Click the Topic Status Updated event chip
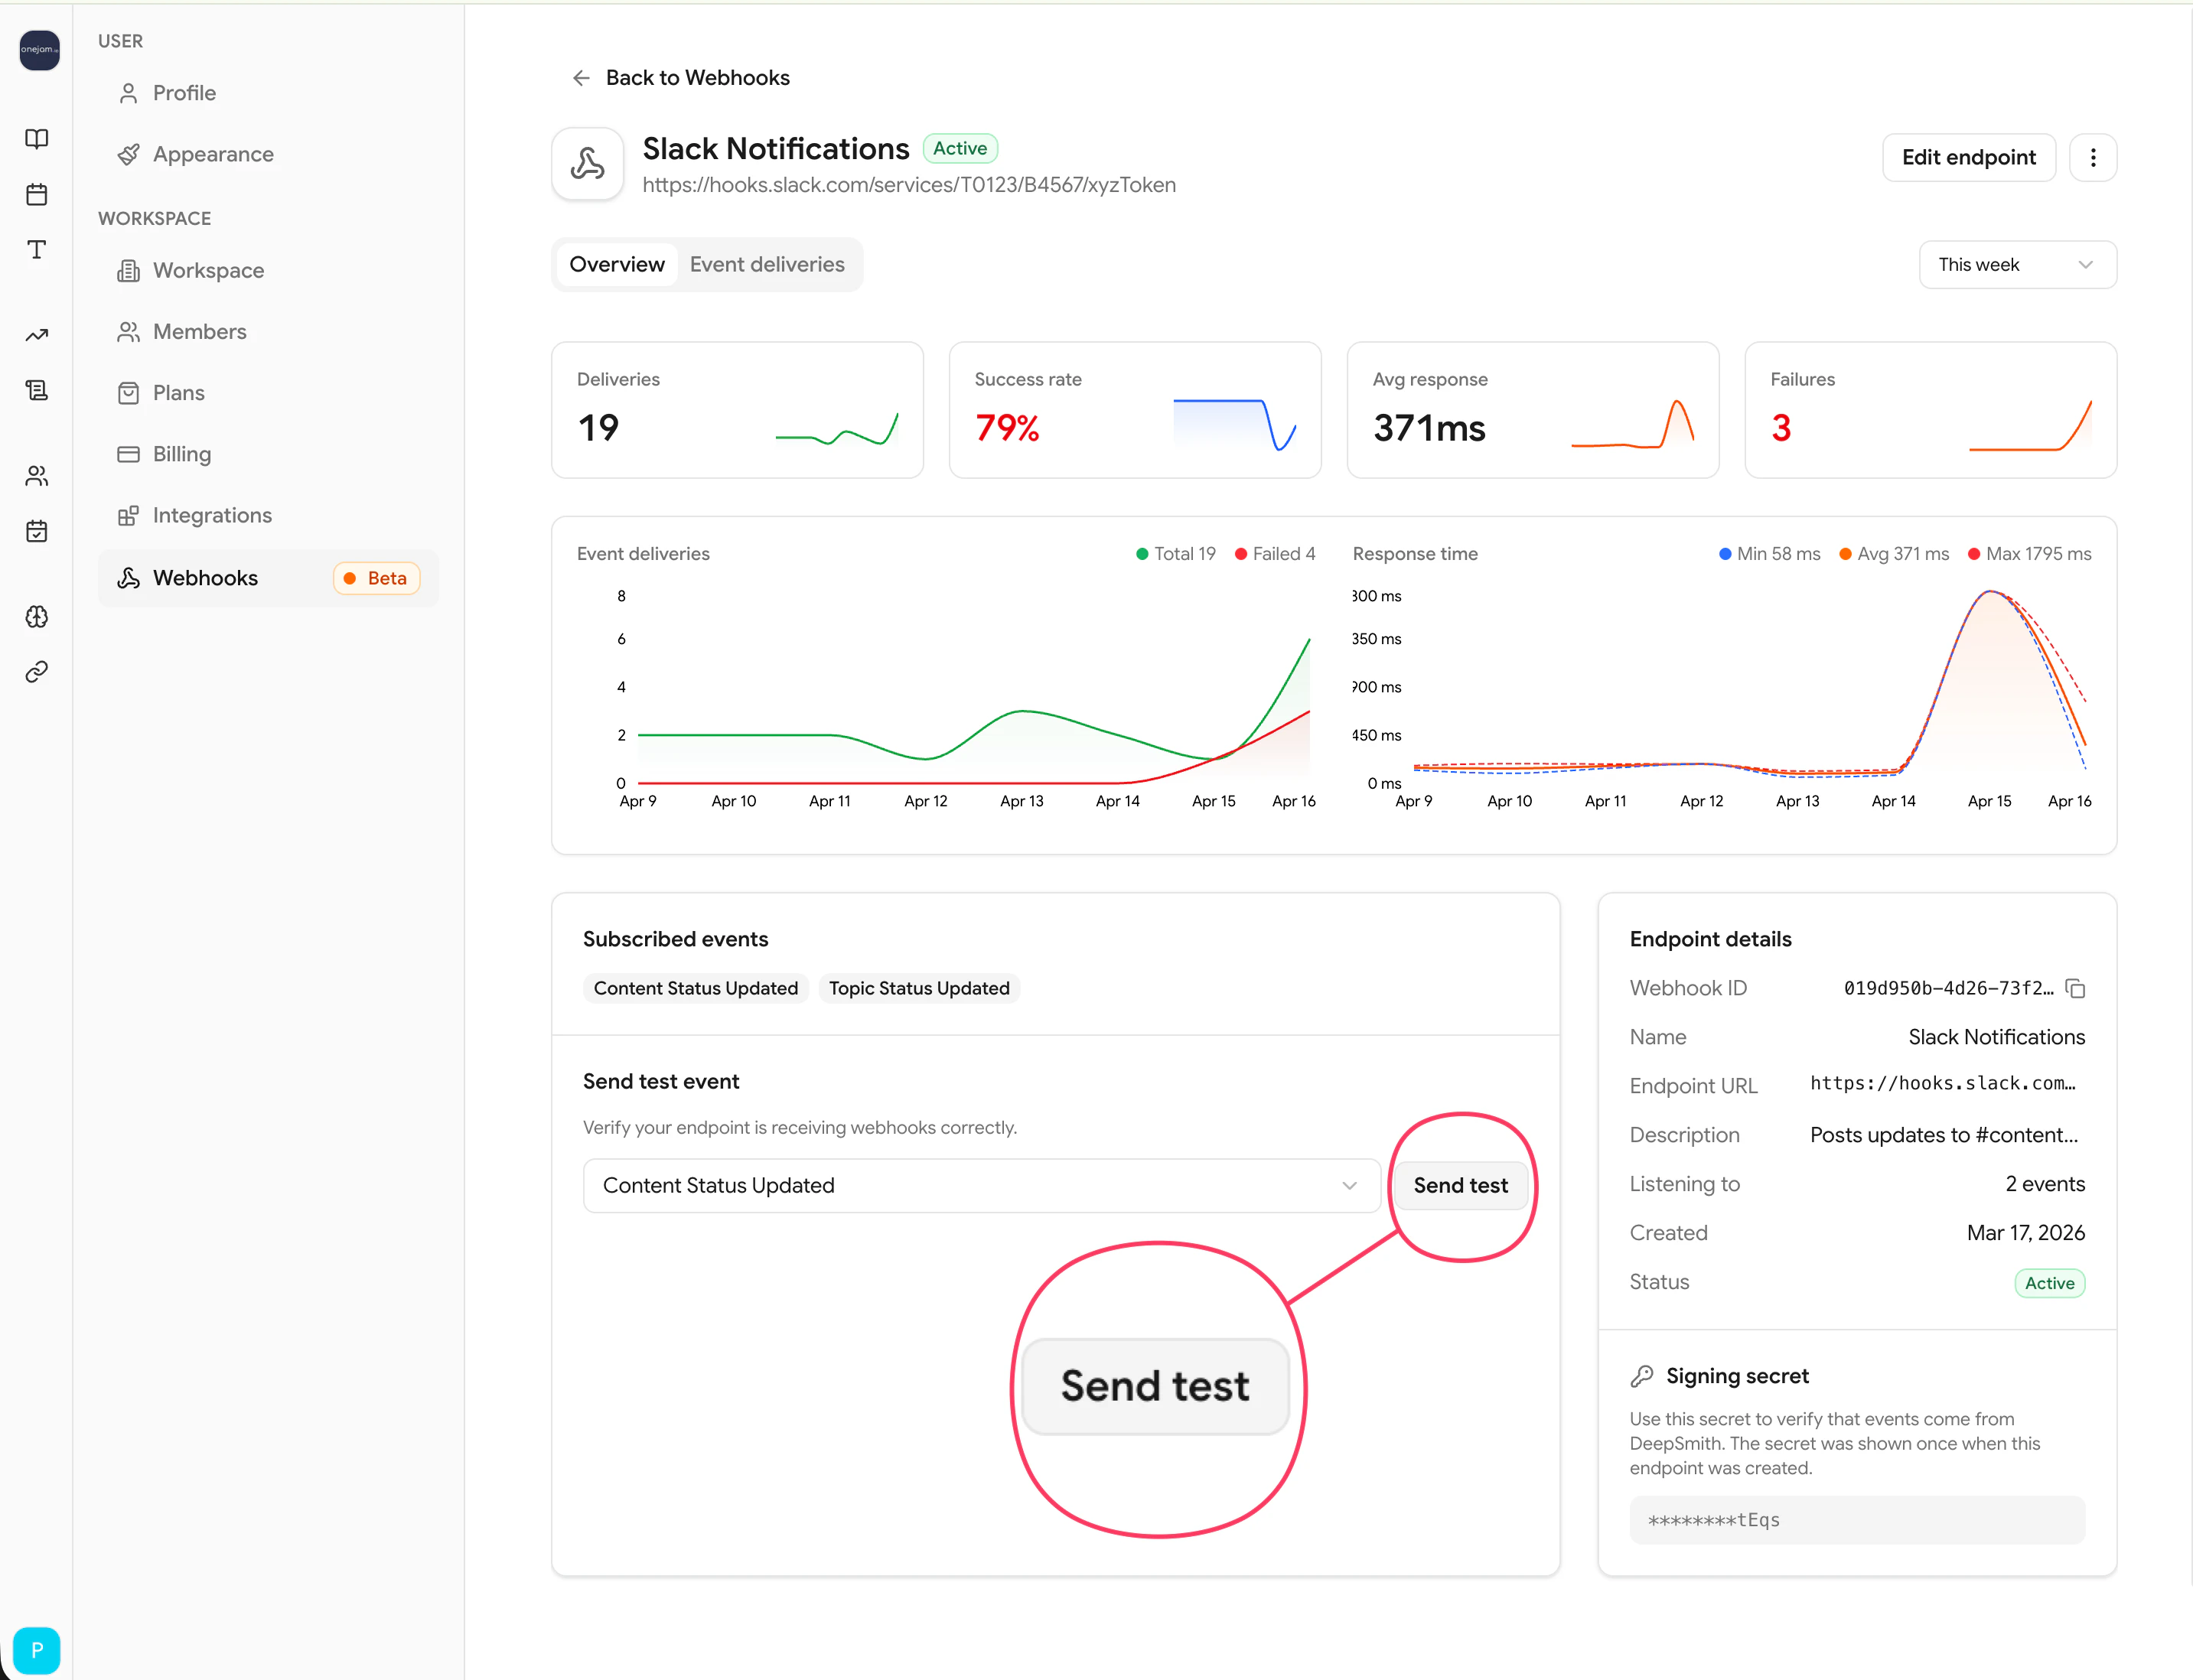Screen dimensions: 2193x1680 [x=918, y=988]
